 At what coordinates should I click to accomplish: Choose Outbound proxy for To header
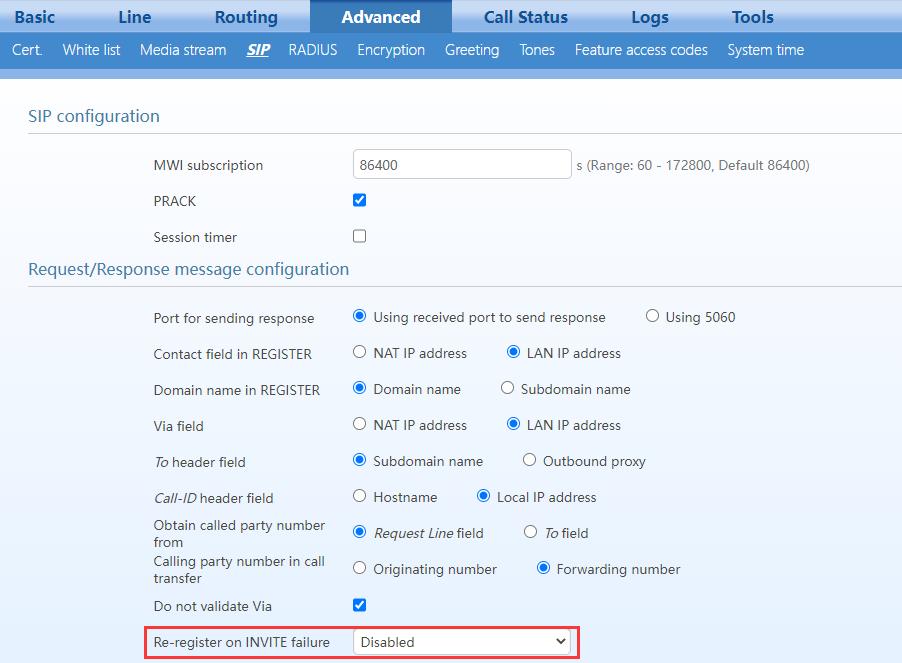pos(530,460)
